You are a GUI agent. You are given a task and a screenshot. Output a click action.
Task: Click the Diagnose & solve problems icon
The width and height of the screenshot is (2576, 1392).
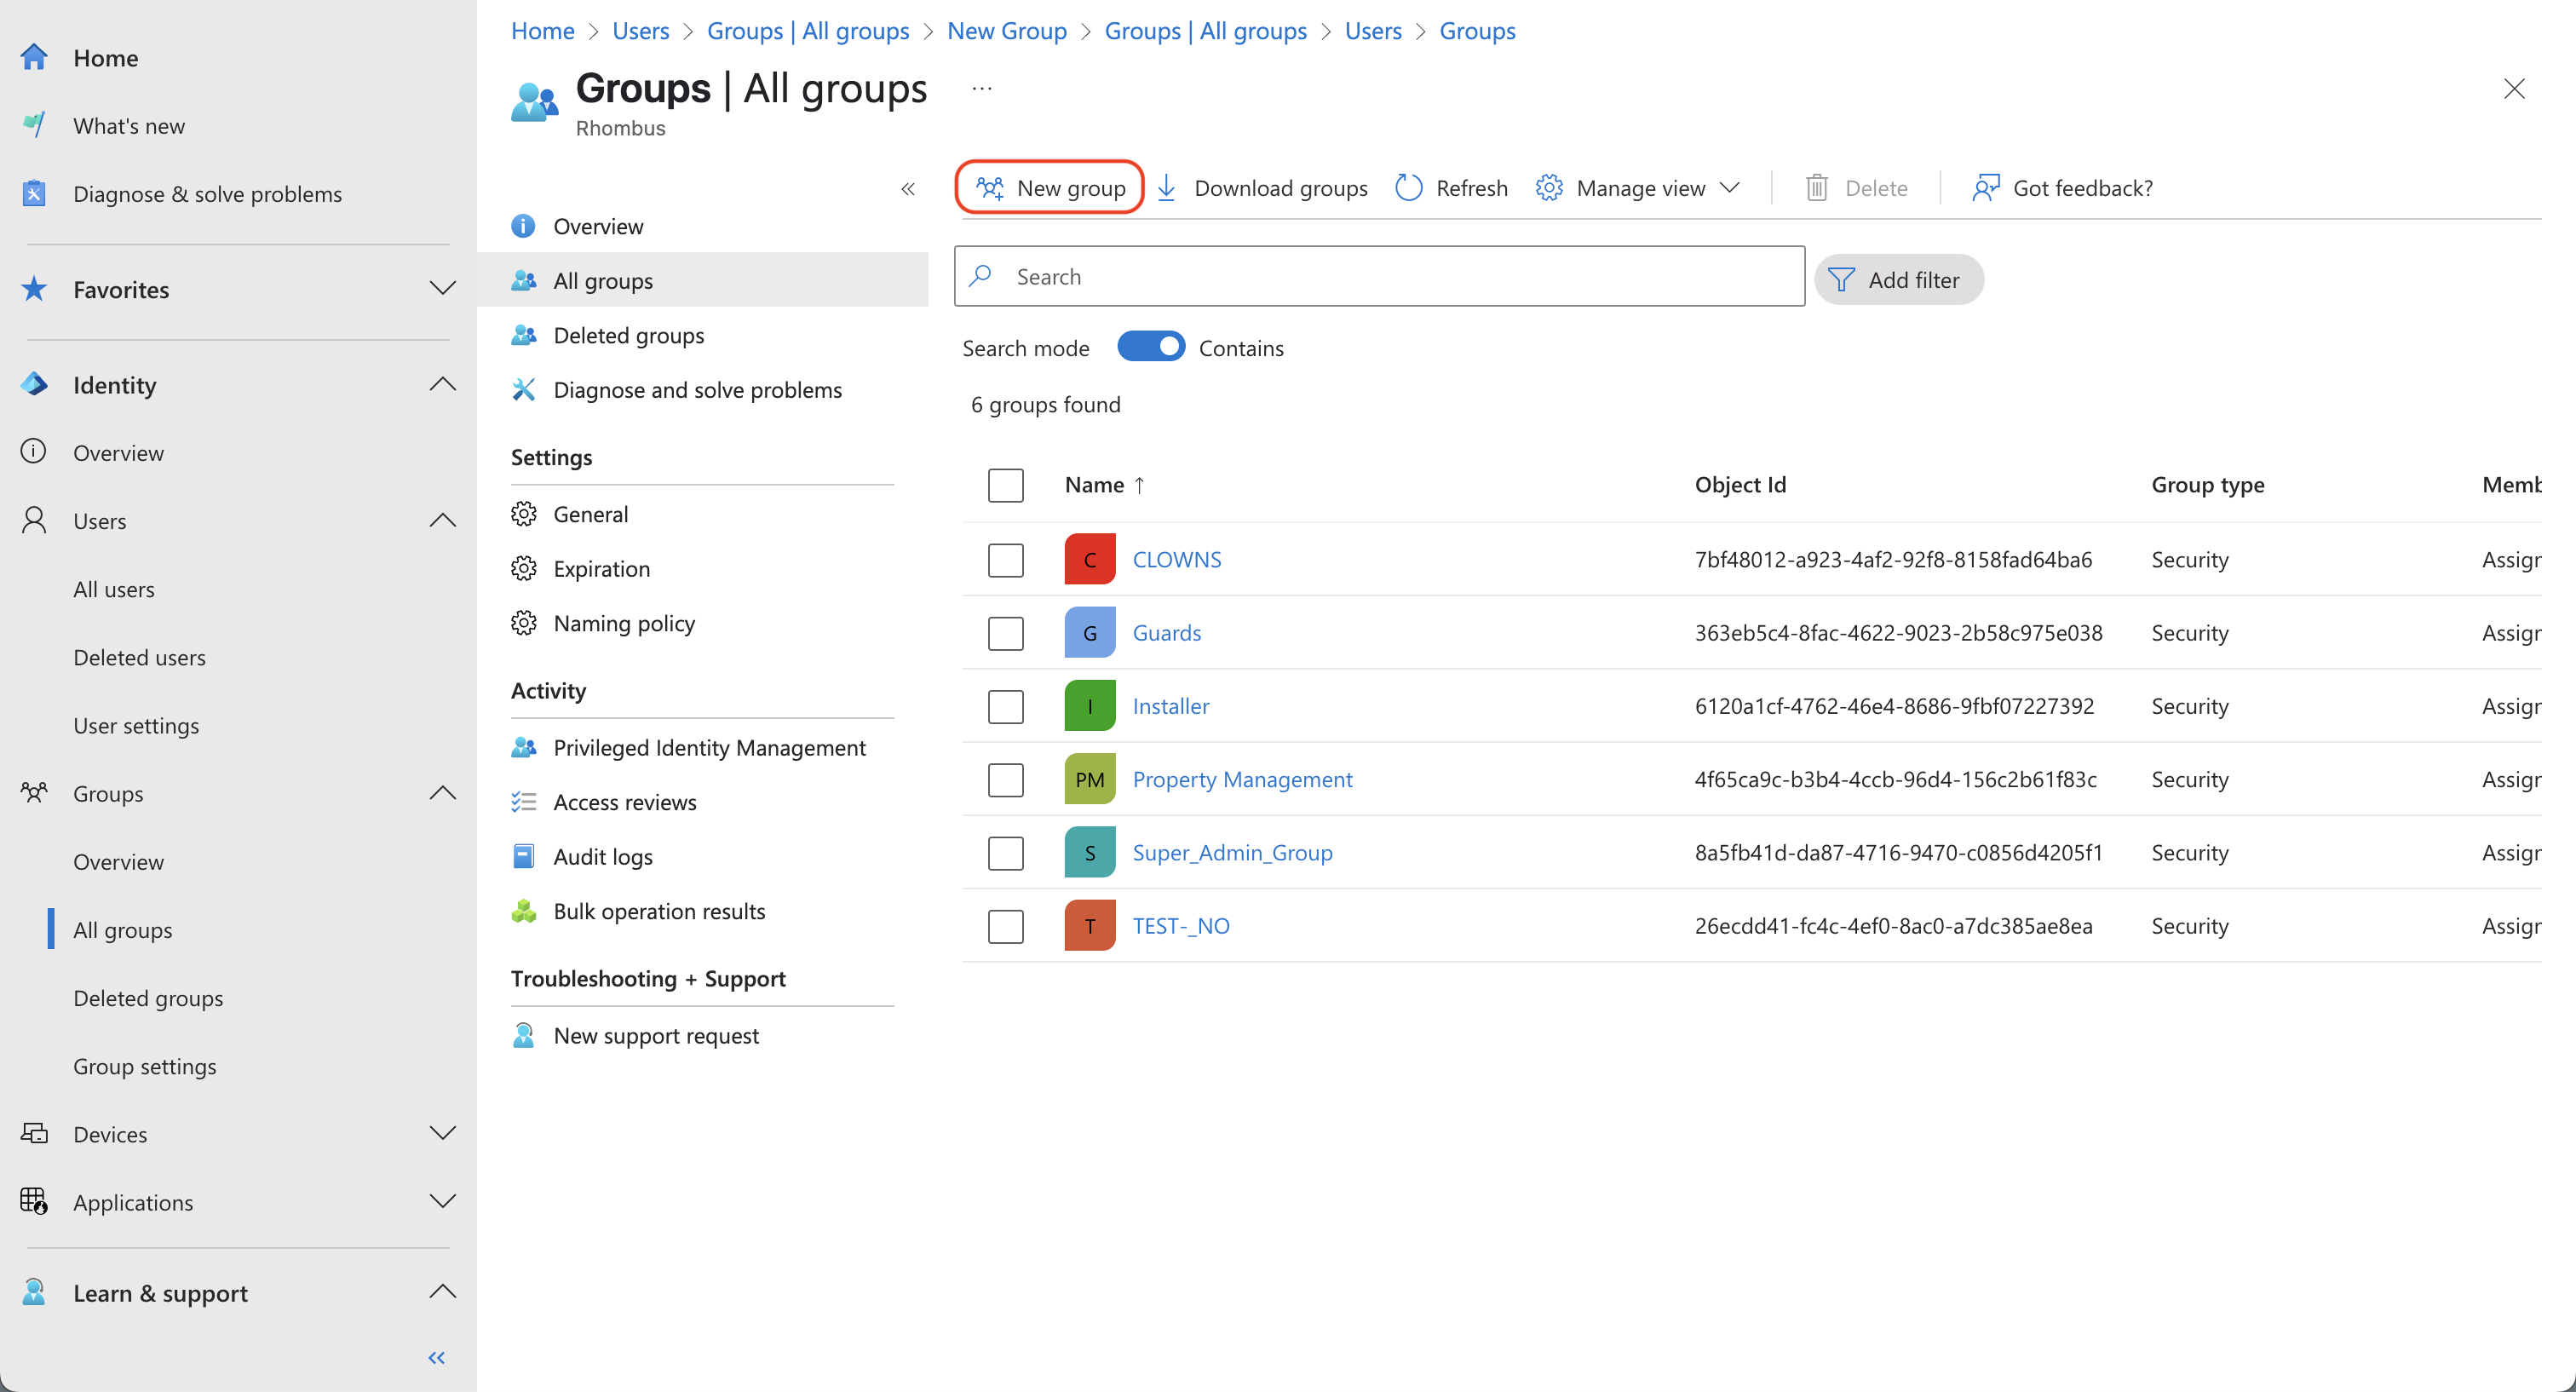pos(34,193)
